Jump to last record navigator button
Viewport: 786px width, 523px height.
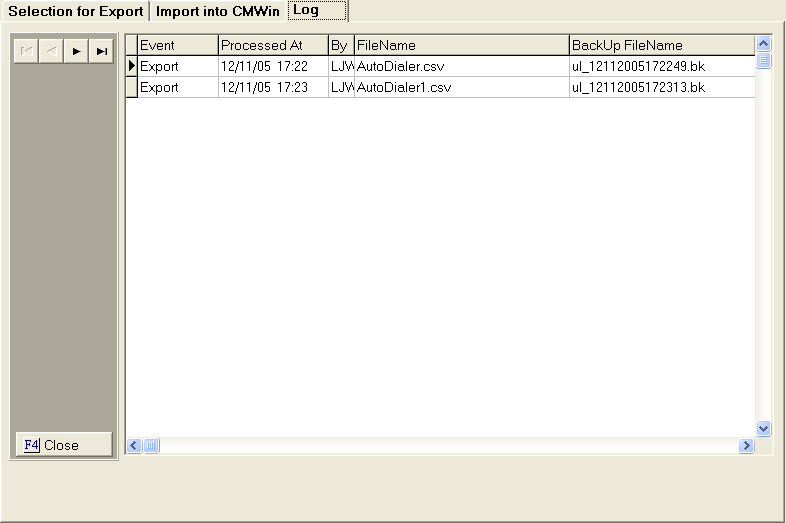[101, 51]
